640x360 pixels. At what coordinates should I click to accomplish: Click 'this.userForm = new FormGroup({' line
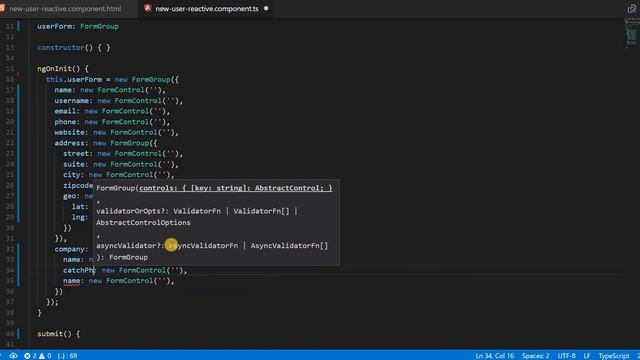point(112,80)
